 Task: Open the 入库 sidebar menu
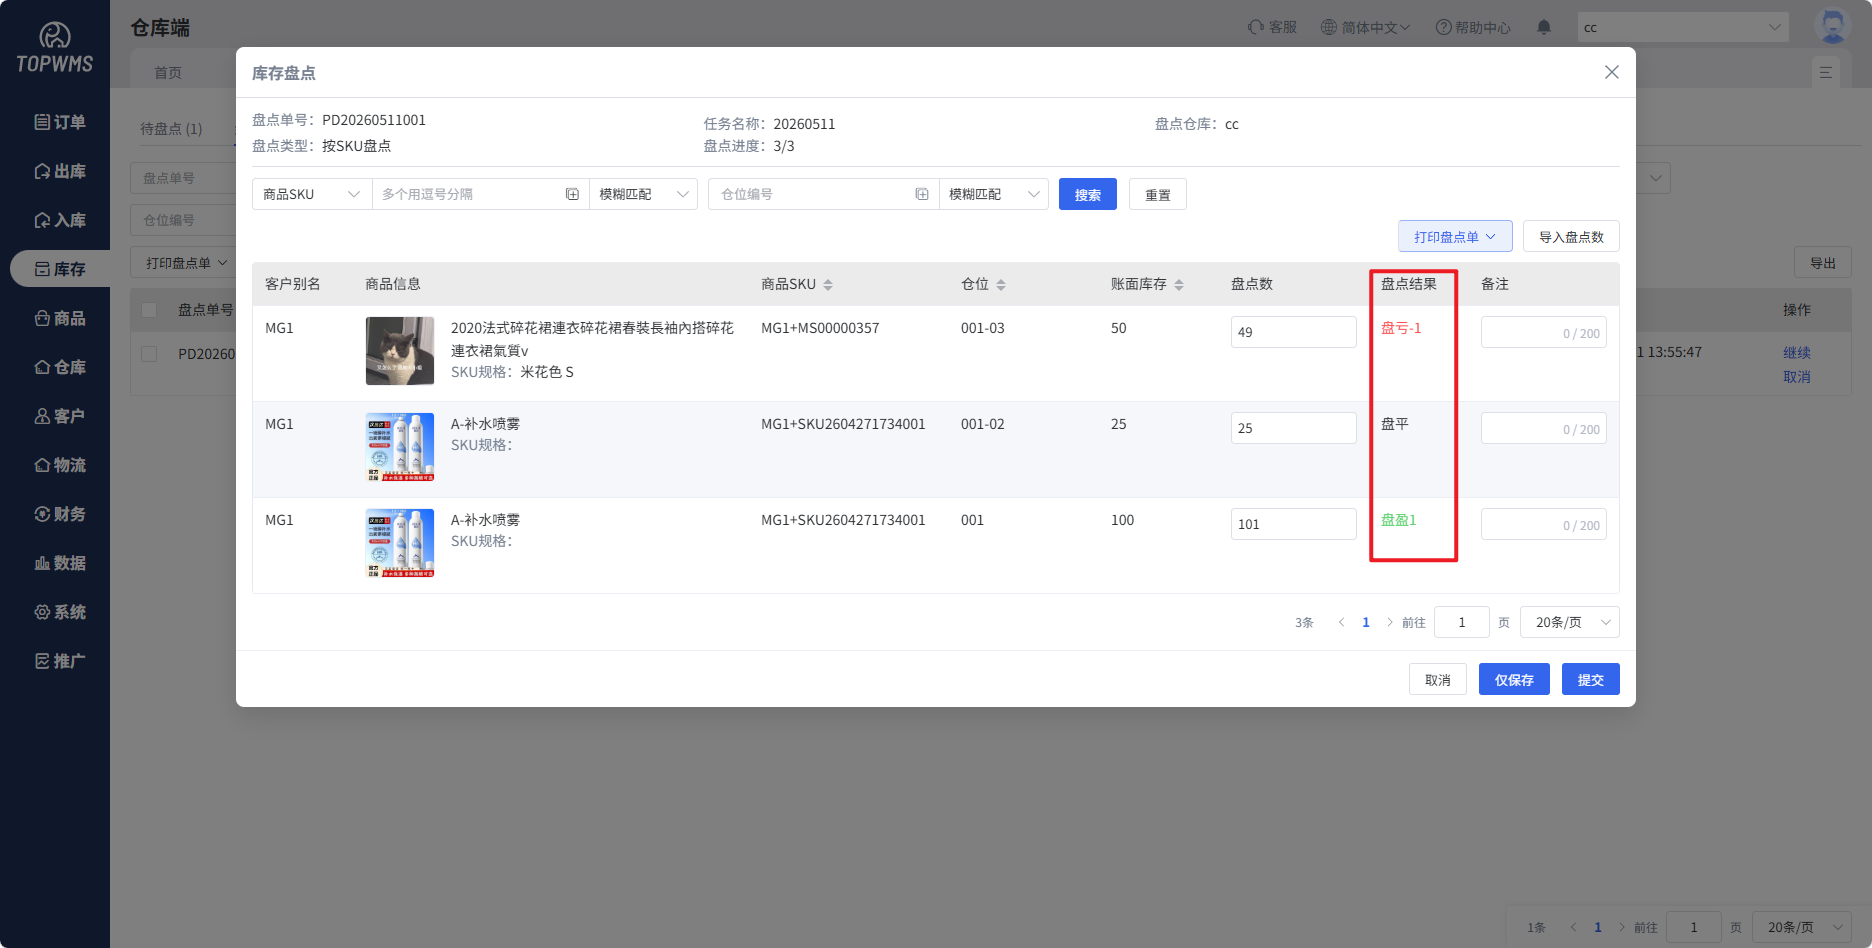tap(59, 220)
